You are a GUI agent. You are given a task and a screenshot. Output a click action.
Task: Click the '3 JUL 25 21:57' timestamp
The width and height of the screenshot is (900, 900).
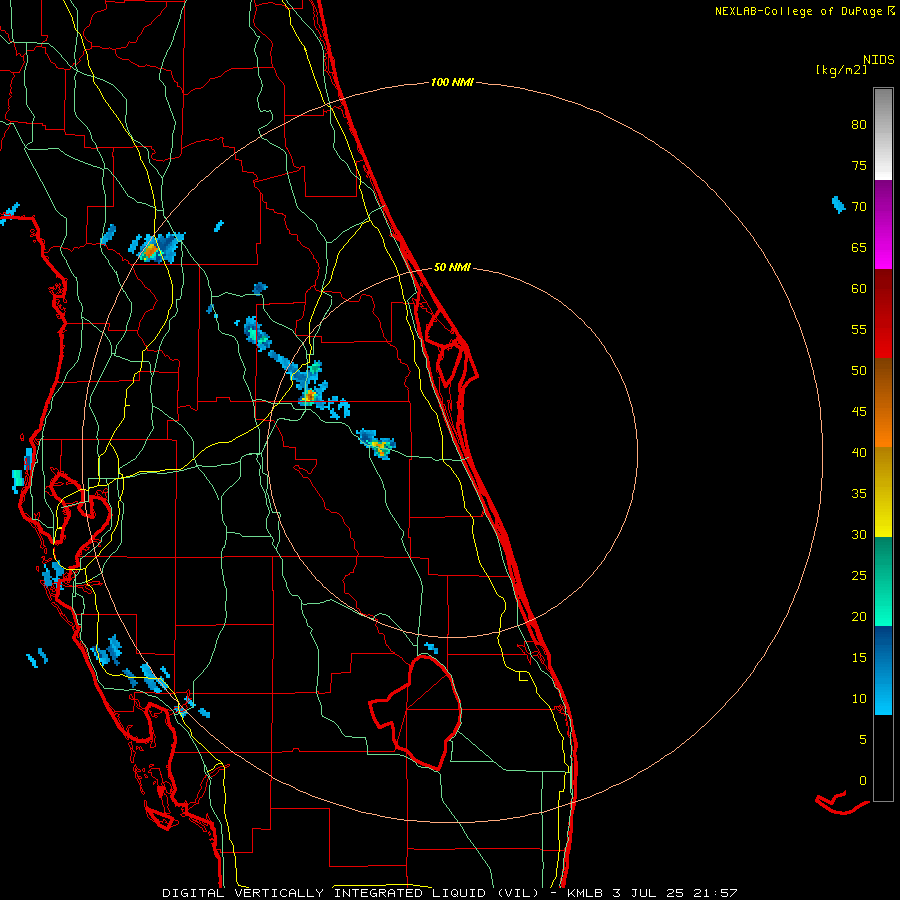(x=676, y=893)
